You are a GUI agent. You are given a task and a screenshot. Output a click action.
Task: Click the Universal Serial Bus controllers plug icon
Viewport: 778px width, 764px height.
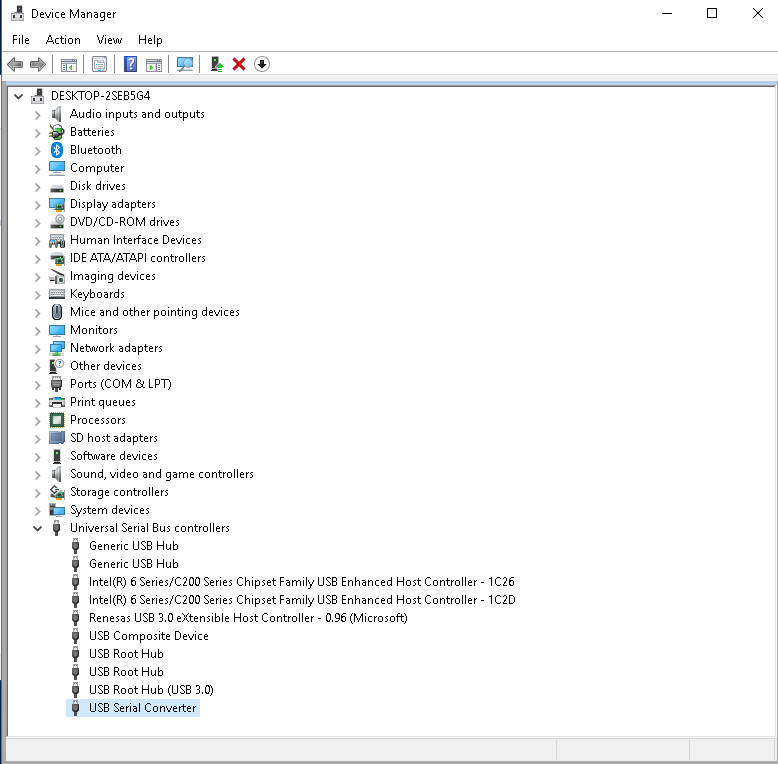pyautogui.click(x=57, y=528)
